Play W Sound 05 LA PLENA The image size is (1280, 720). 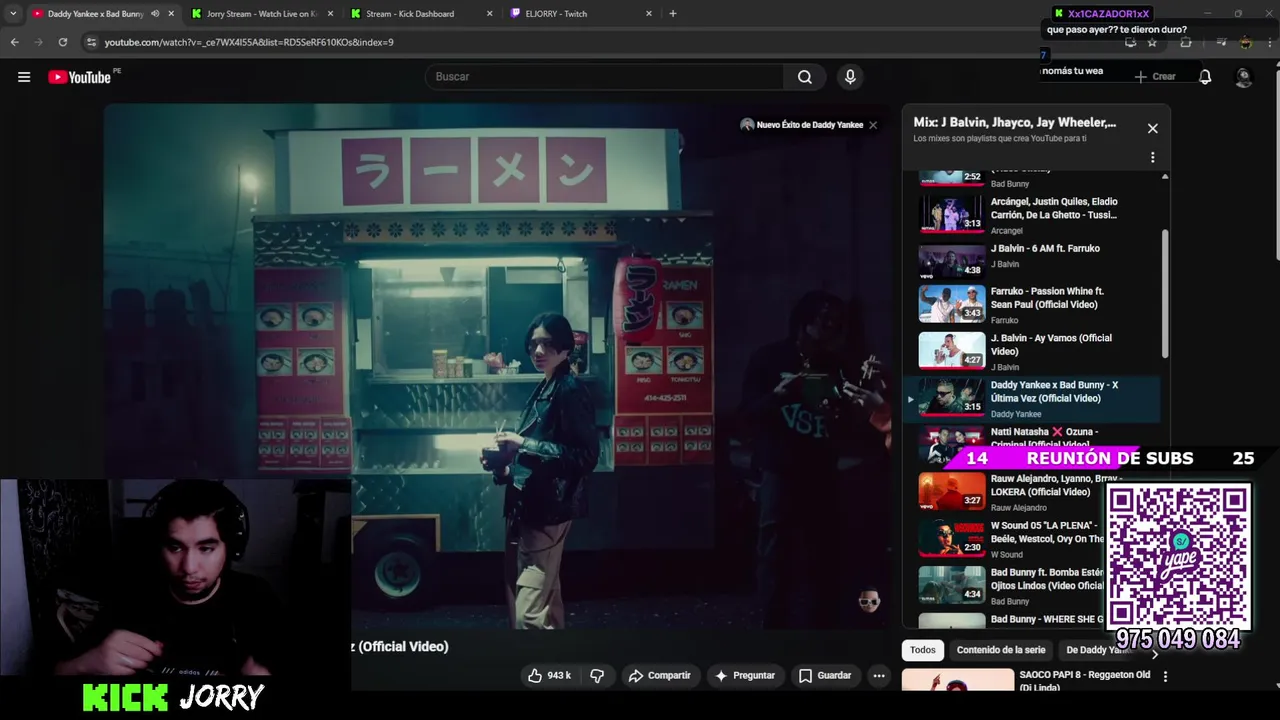point(1010,539)
